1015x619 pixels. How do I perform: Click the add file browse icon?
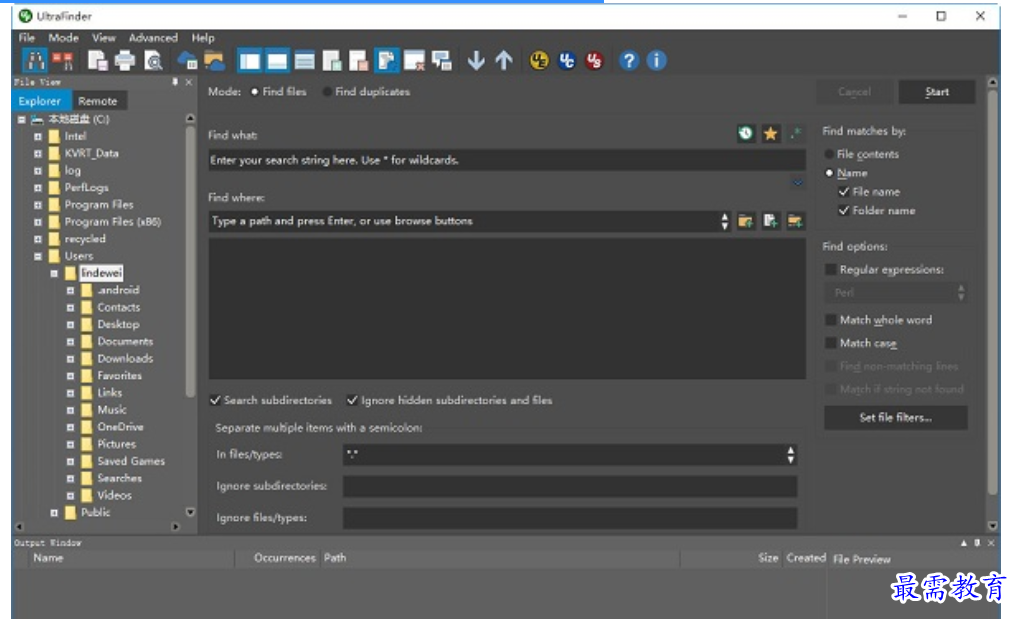(x=770, y=221)
